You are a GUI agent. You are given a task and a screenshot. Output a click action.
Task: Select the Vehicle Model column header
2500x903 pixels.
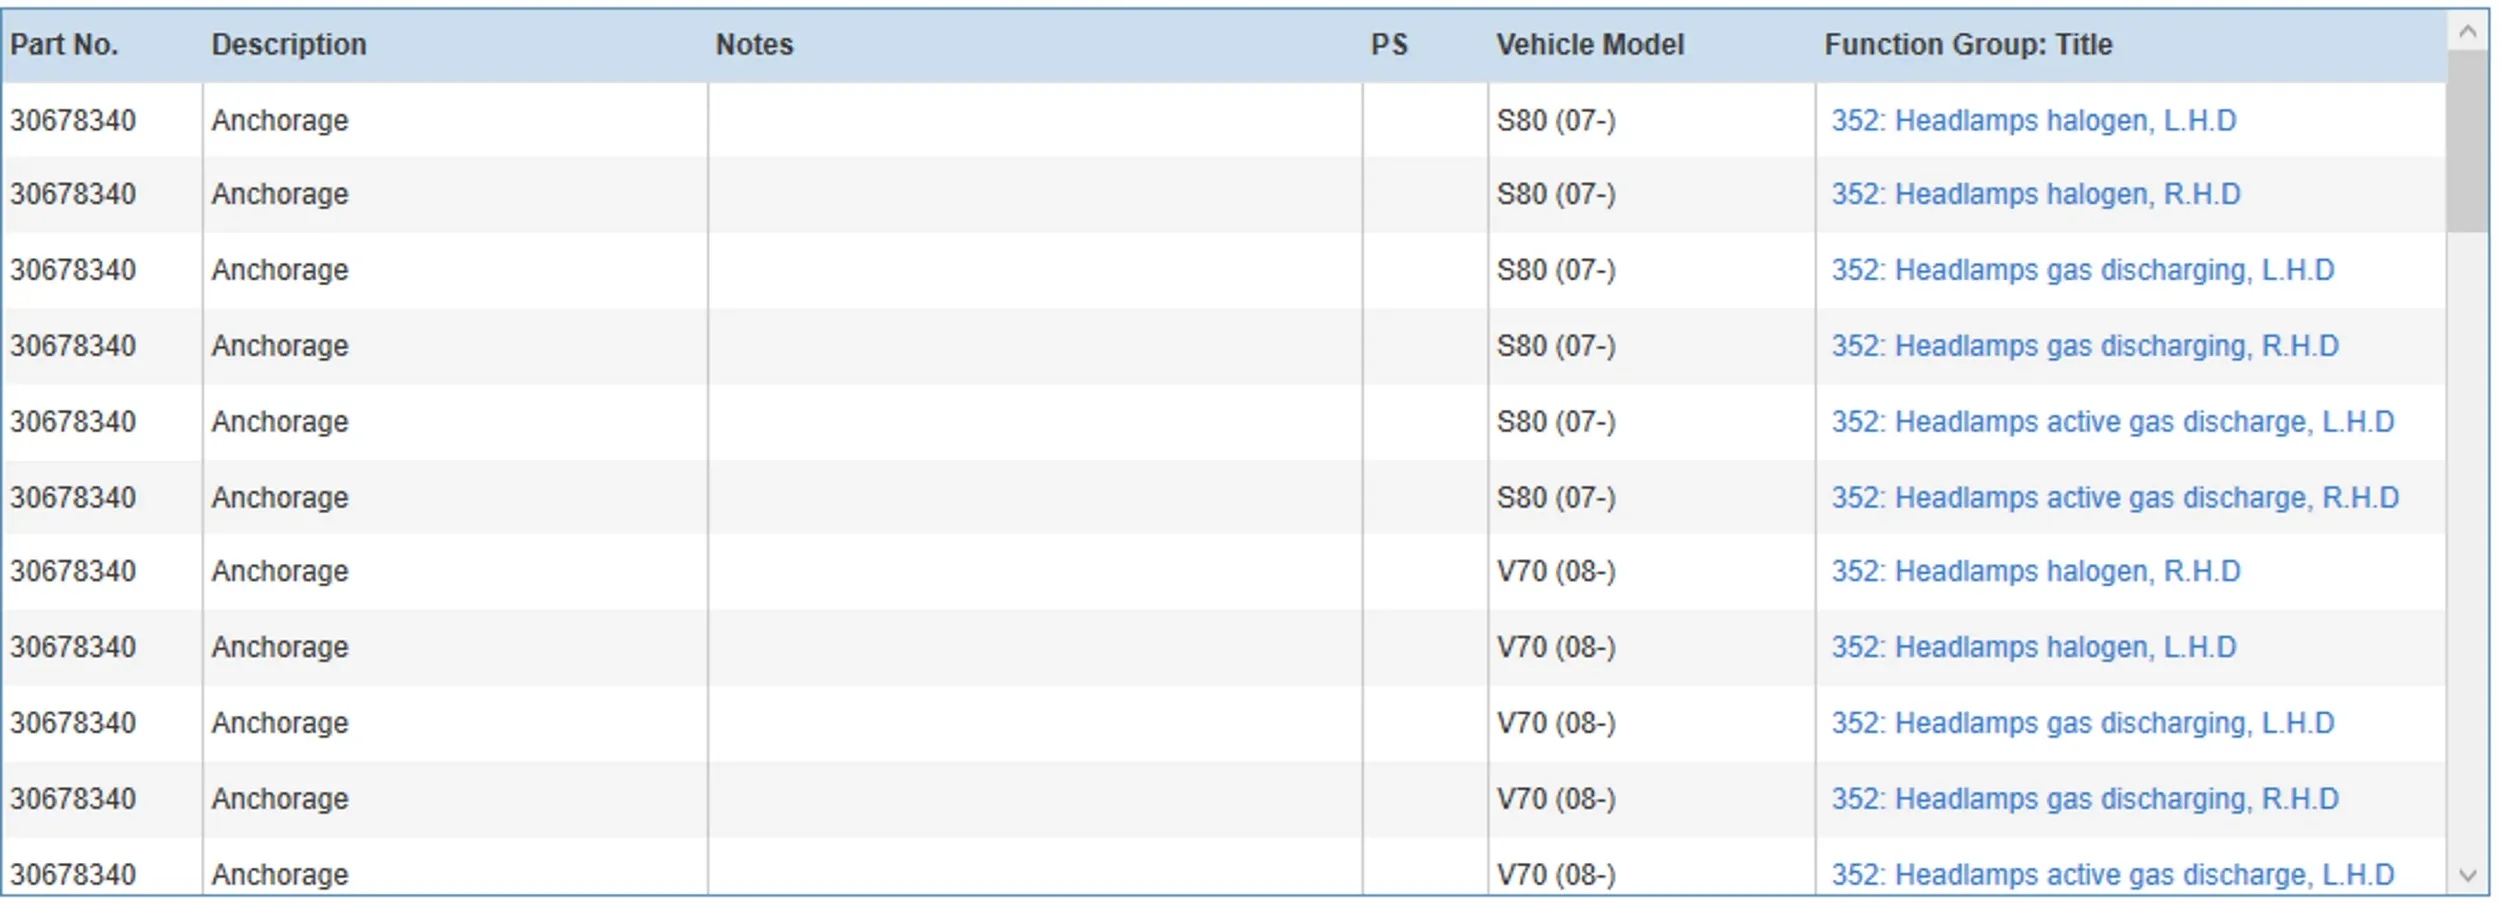pos(1590,45)
